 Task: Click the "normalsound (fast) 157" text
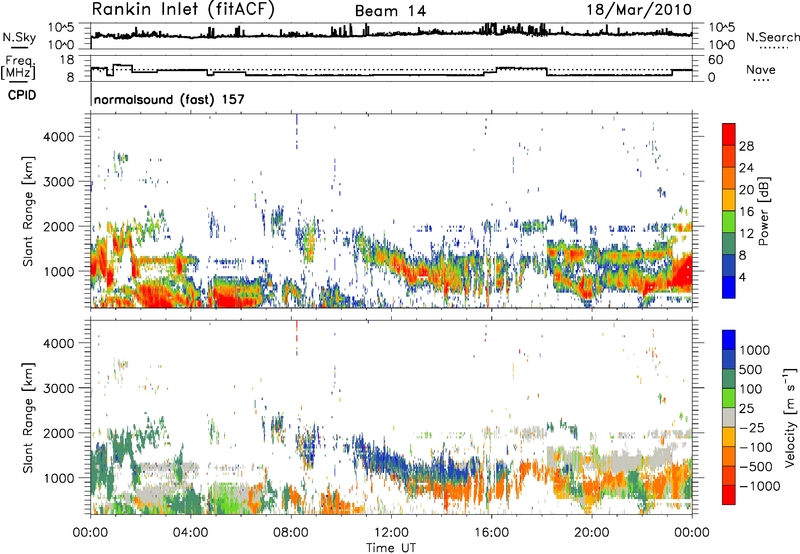169,99
